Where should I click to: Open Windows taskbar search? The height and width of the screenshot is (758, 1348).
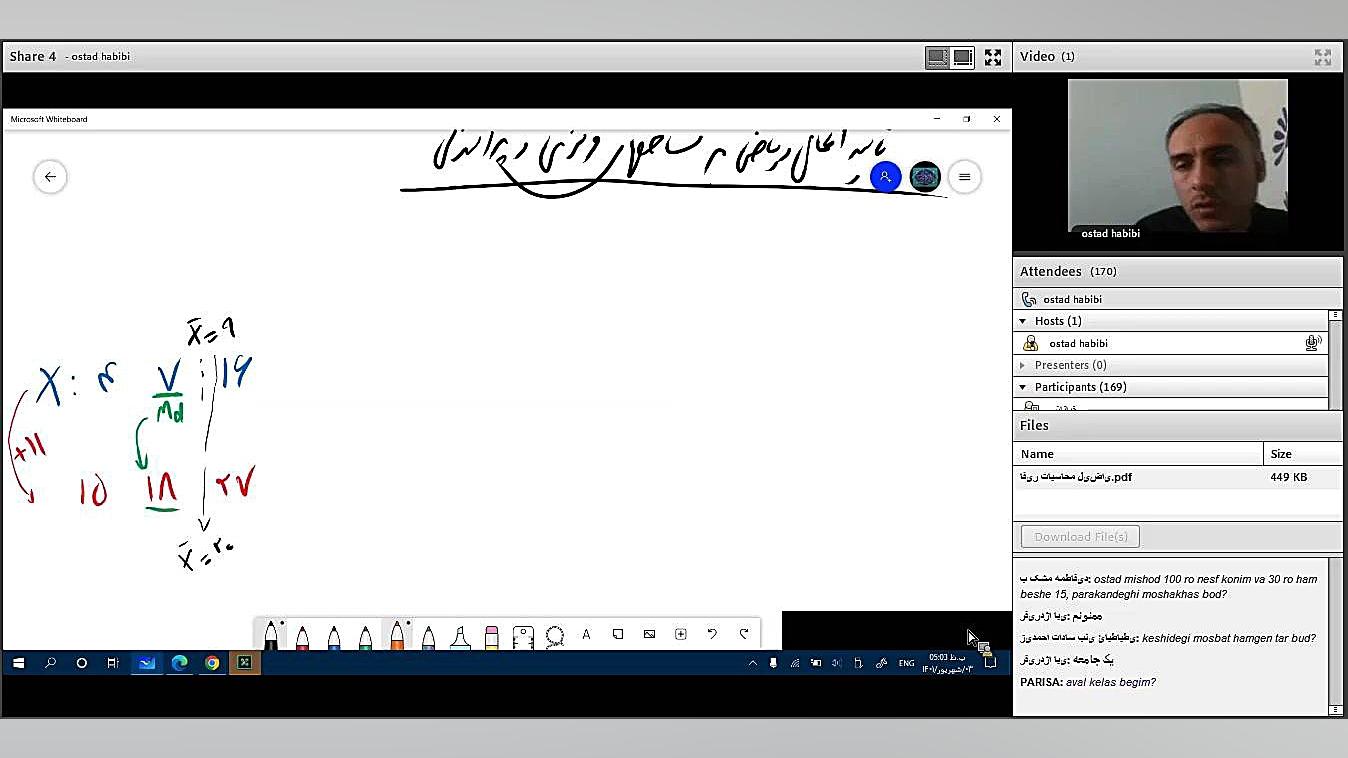[50, 662]
